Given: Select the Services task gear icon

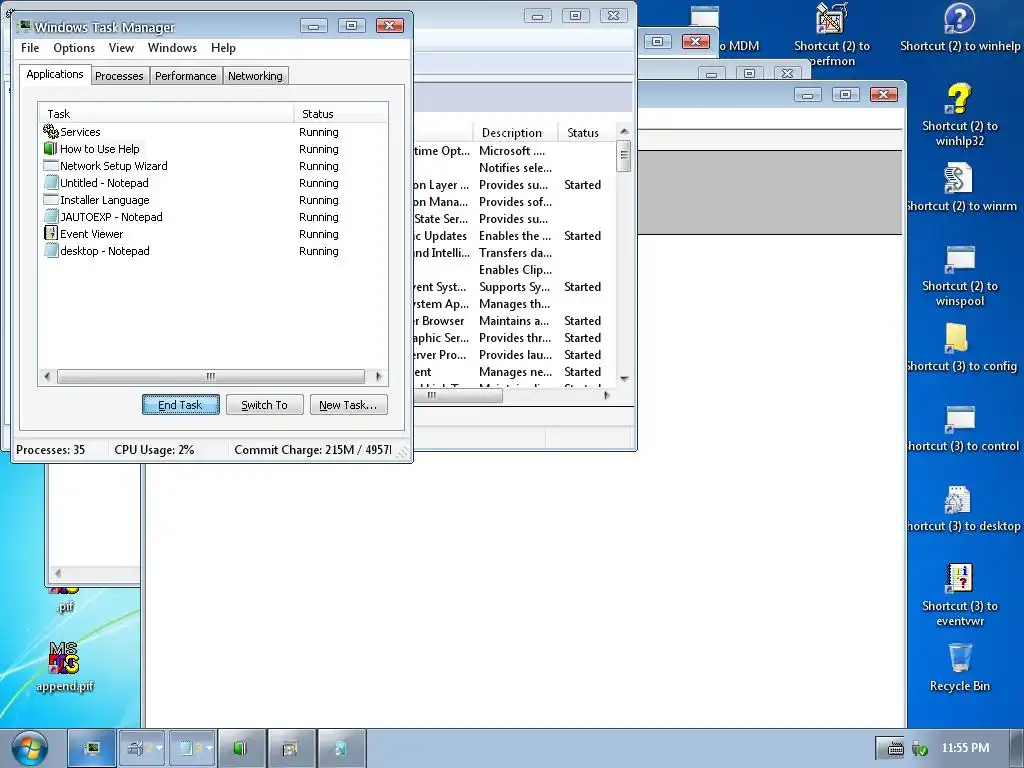Looking at the screenshot, I should point(51,132).
